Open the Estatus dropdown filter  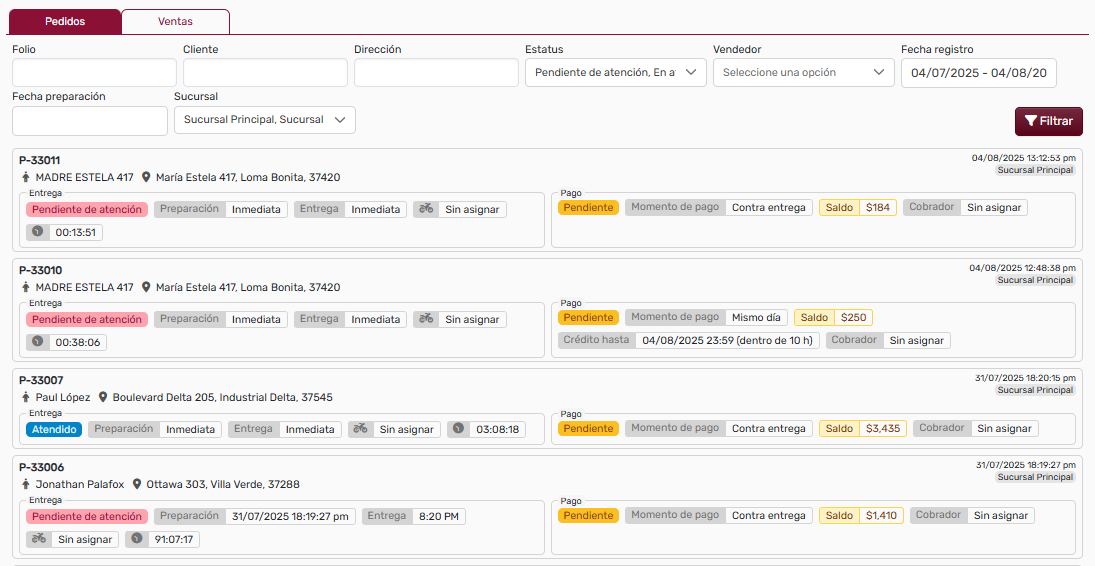pos(615,72)
